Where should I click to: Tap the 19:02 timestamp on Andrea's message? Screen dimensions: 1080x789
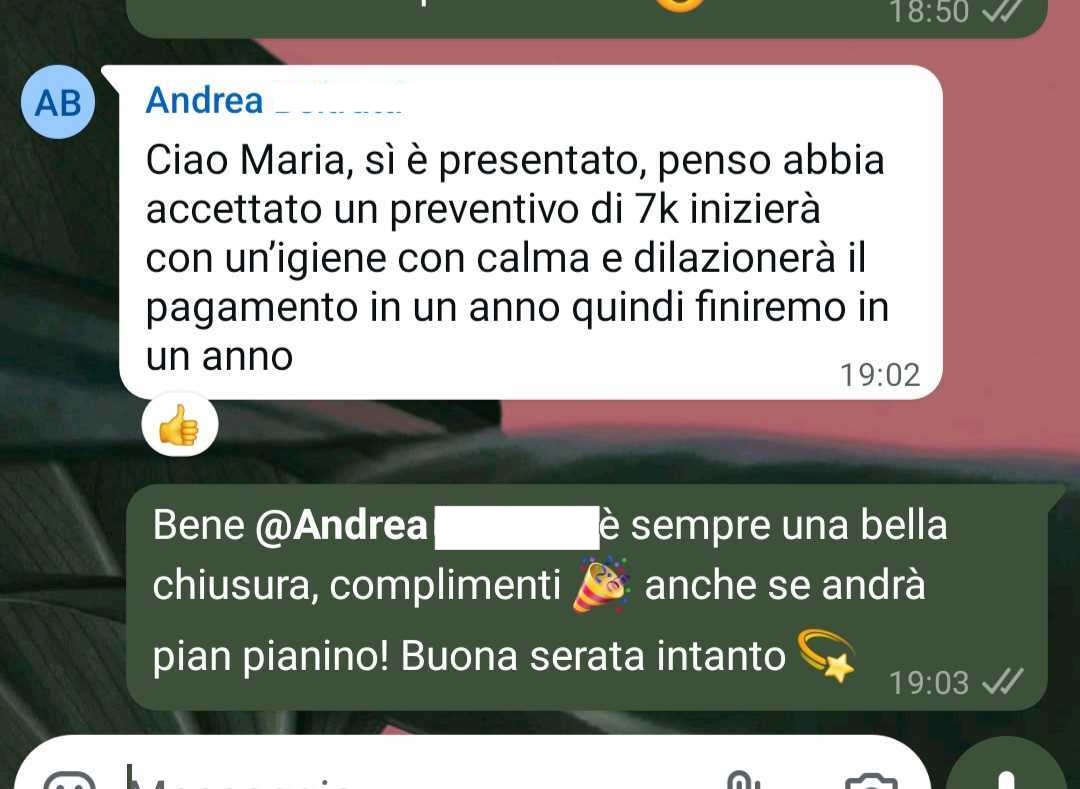880,375
